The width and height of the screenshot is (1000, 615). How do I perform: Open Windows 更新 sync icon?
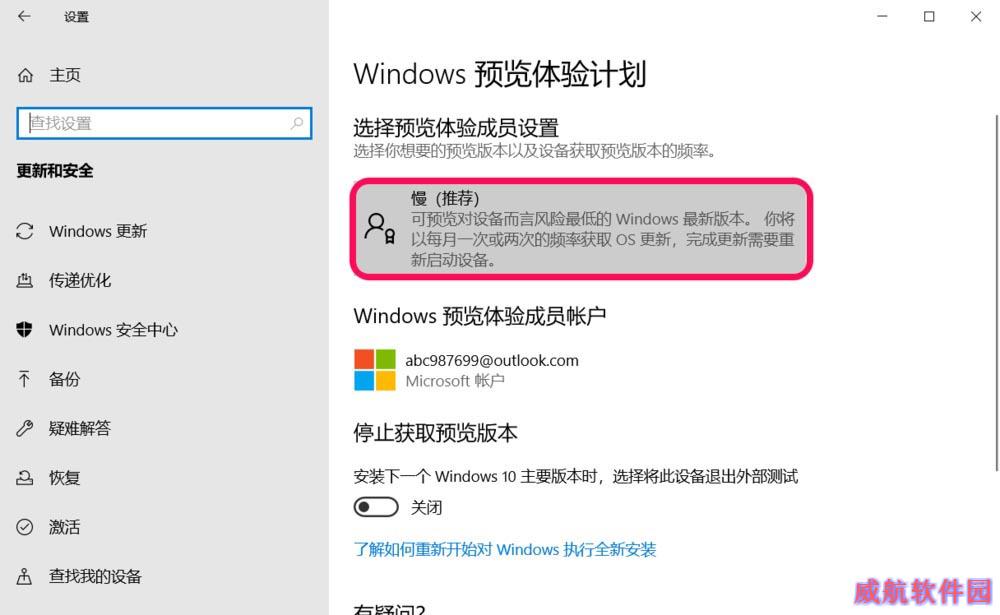(x=25, y=231)
